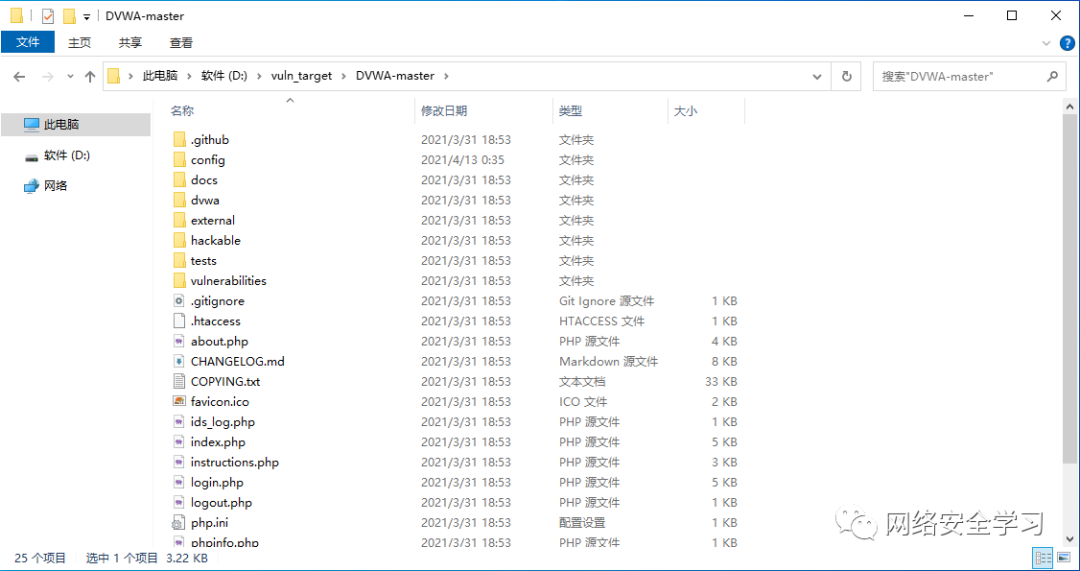Click the scrollbar up arrow
The height and width of the screenshot is (571, 1080).
[x=1071, y=107]
